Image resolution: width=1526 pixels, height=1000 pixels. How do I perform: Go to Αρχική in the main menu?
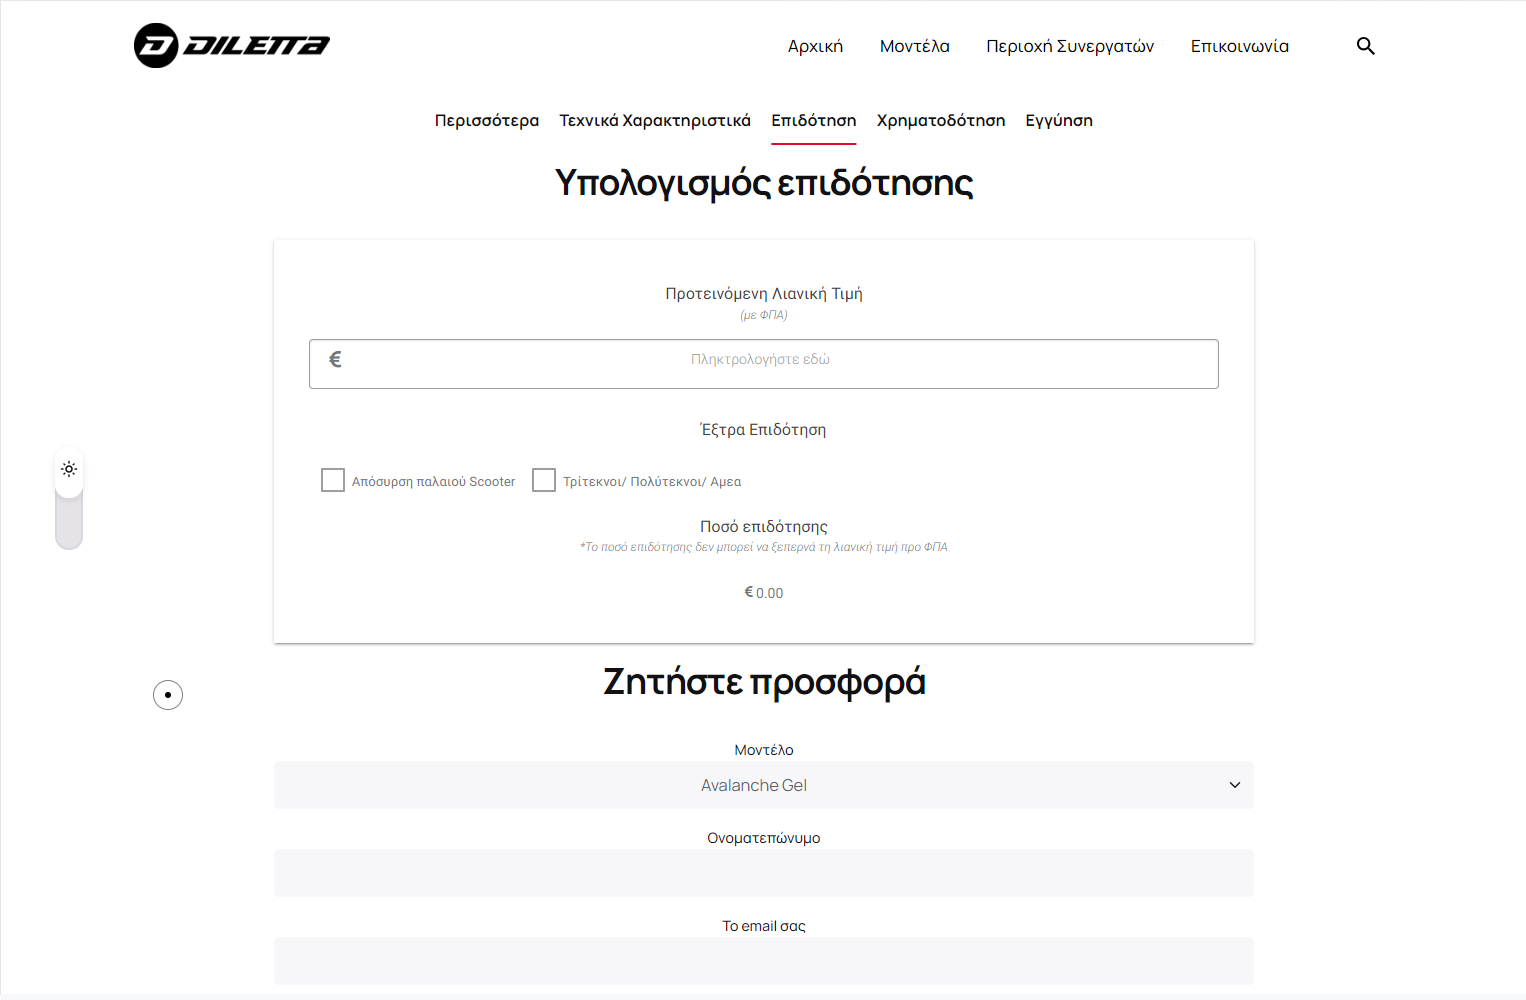click(x=815, y=46)
